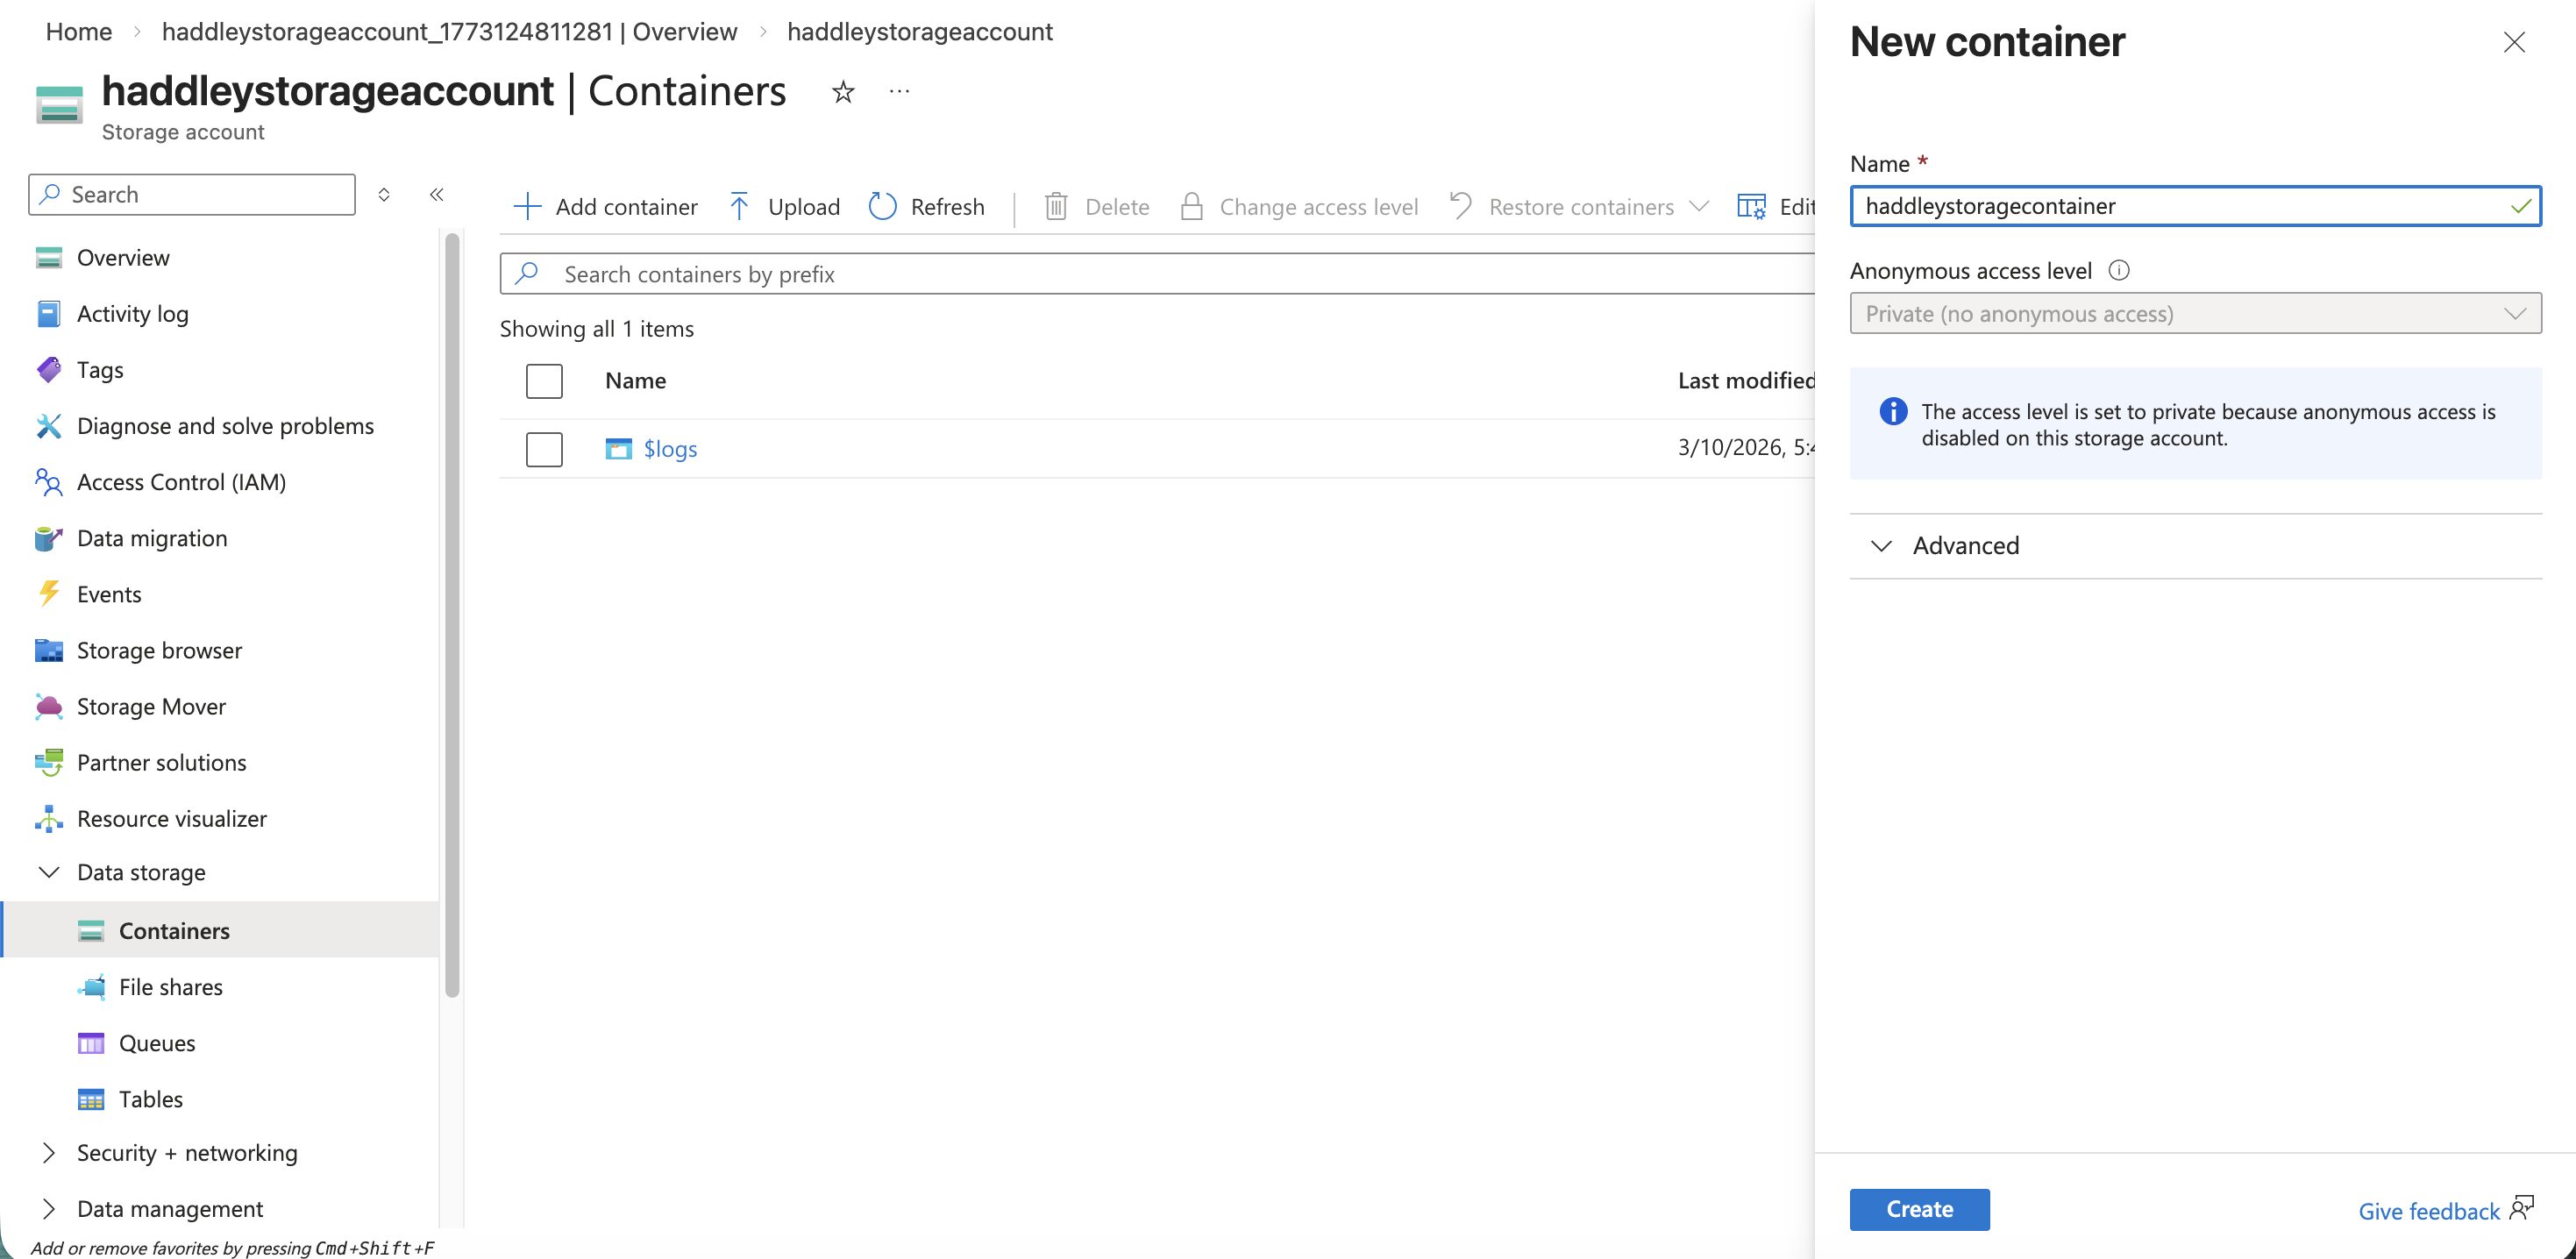Collapse the sidebar with double chevron
The width and height of the screenshot is (2576, 1259).
coord(436,194)
